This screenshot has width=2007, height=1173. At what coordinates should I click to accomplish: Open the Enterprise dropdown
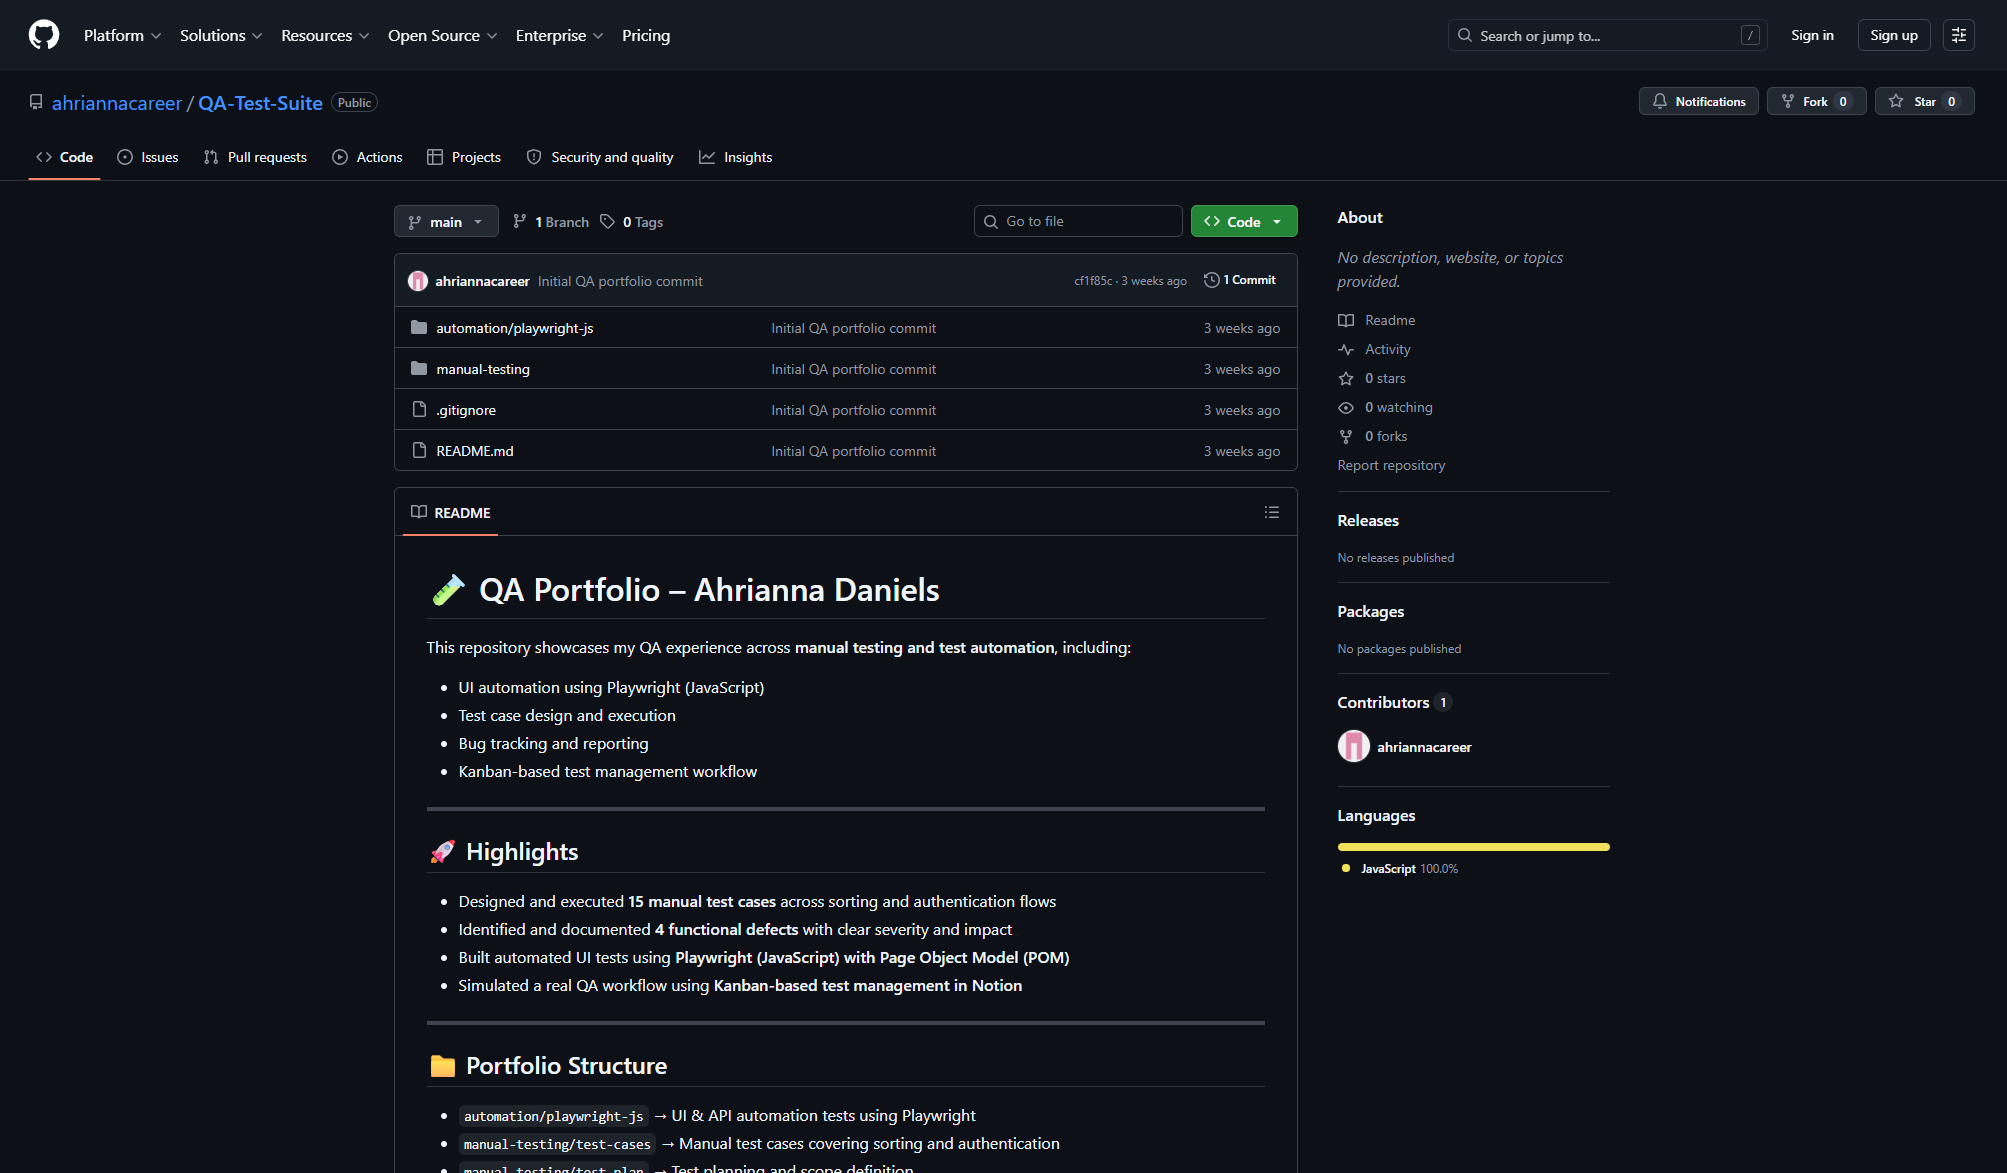pyautogui.click(x=559, y=35)
